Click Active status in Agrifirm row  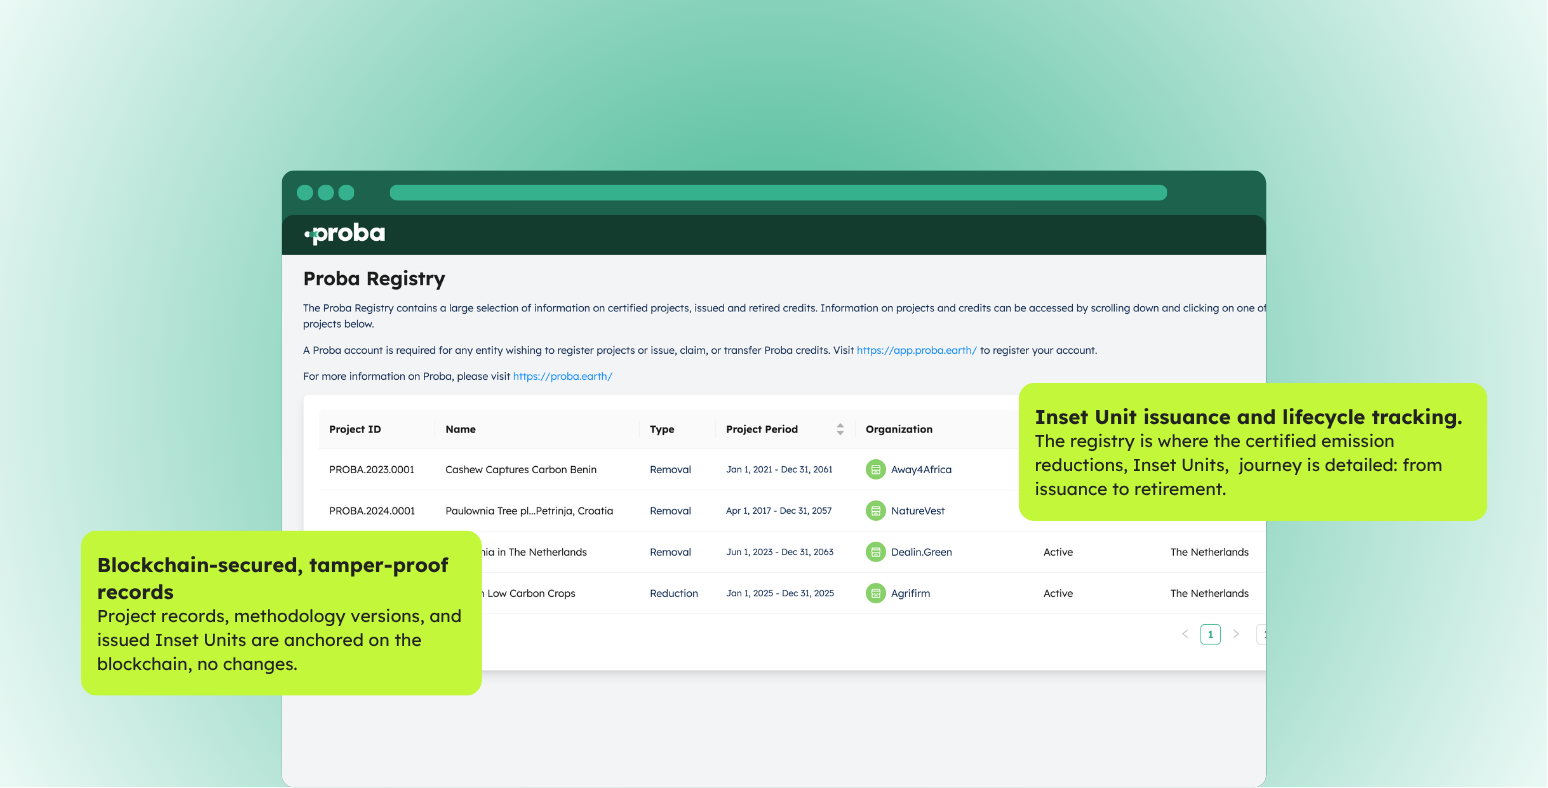point(1058,594)
